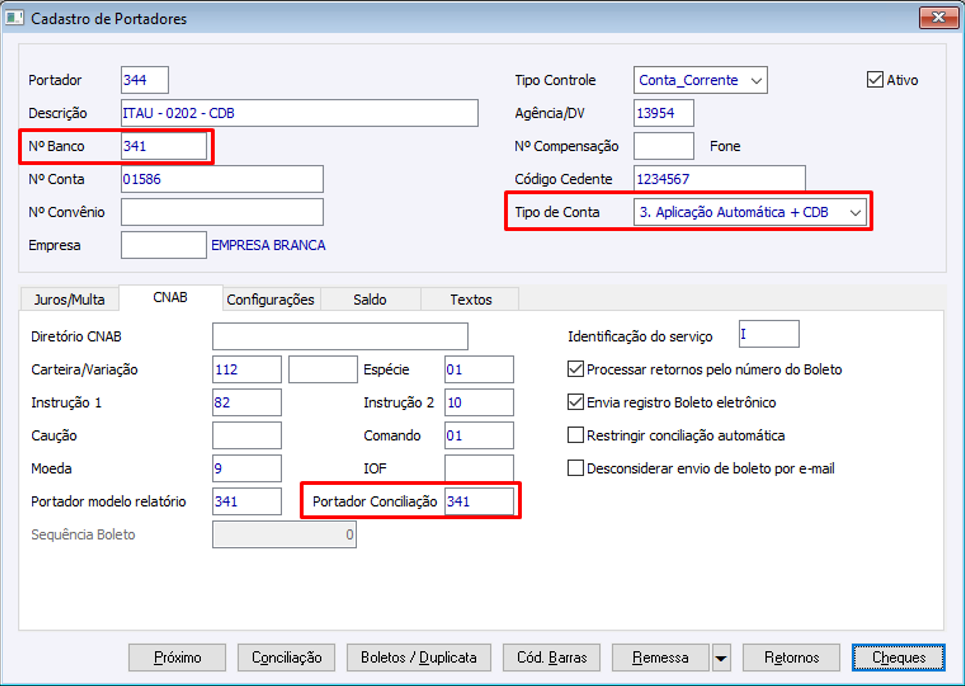Switch to the Juros/Multa tab

[x=69, y=299]
